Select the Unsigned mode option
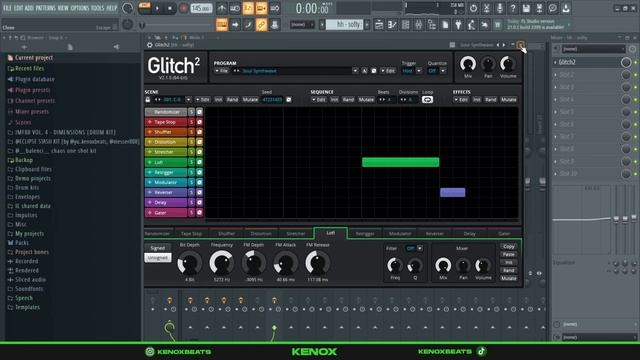Screen dimensions: 640x360 click(x=158, y=258)
